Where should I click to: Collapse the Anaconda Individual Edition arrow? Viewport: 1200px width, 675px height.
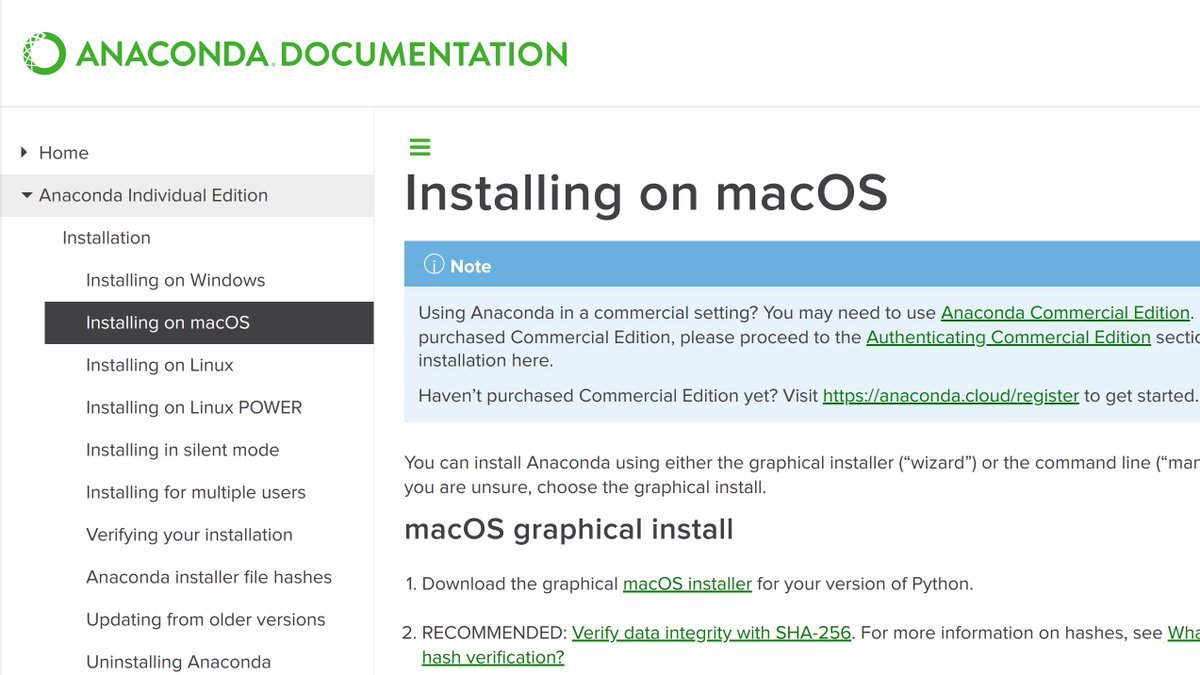[x=26, y=195]
